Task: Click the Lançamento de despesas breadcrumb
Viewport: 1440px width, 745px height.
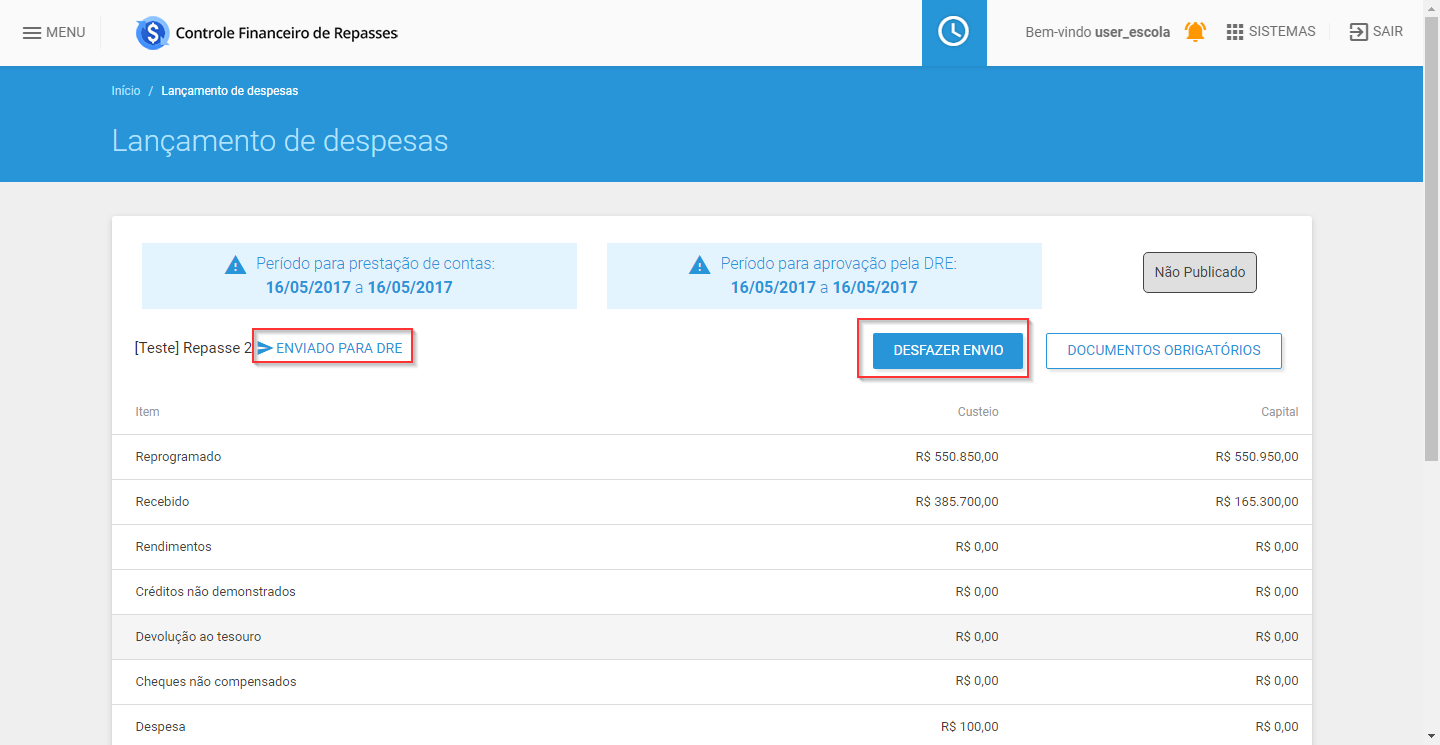Action: (229, 91)
